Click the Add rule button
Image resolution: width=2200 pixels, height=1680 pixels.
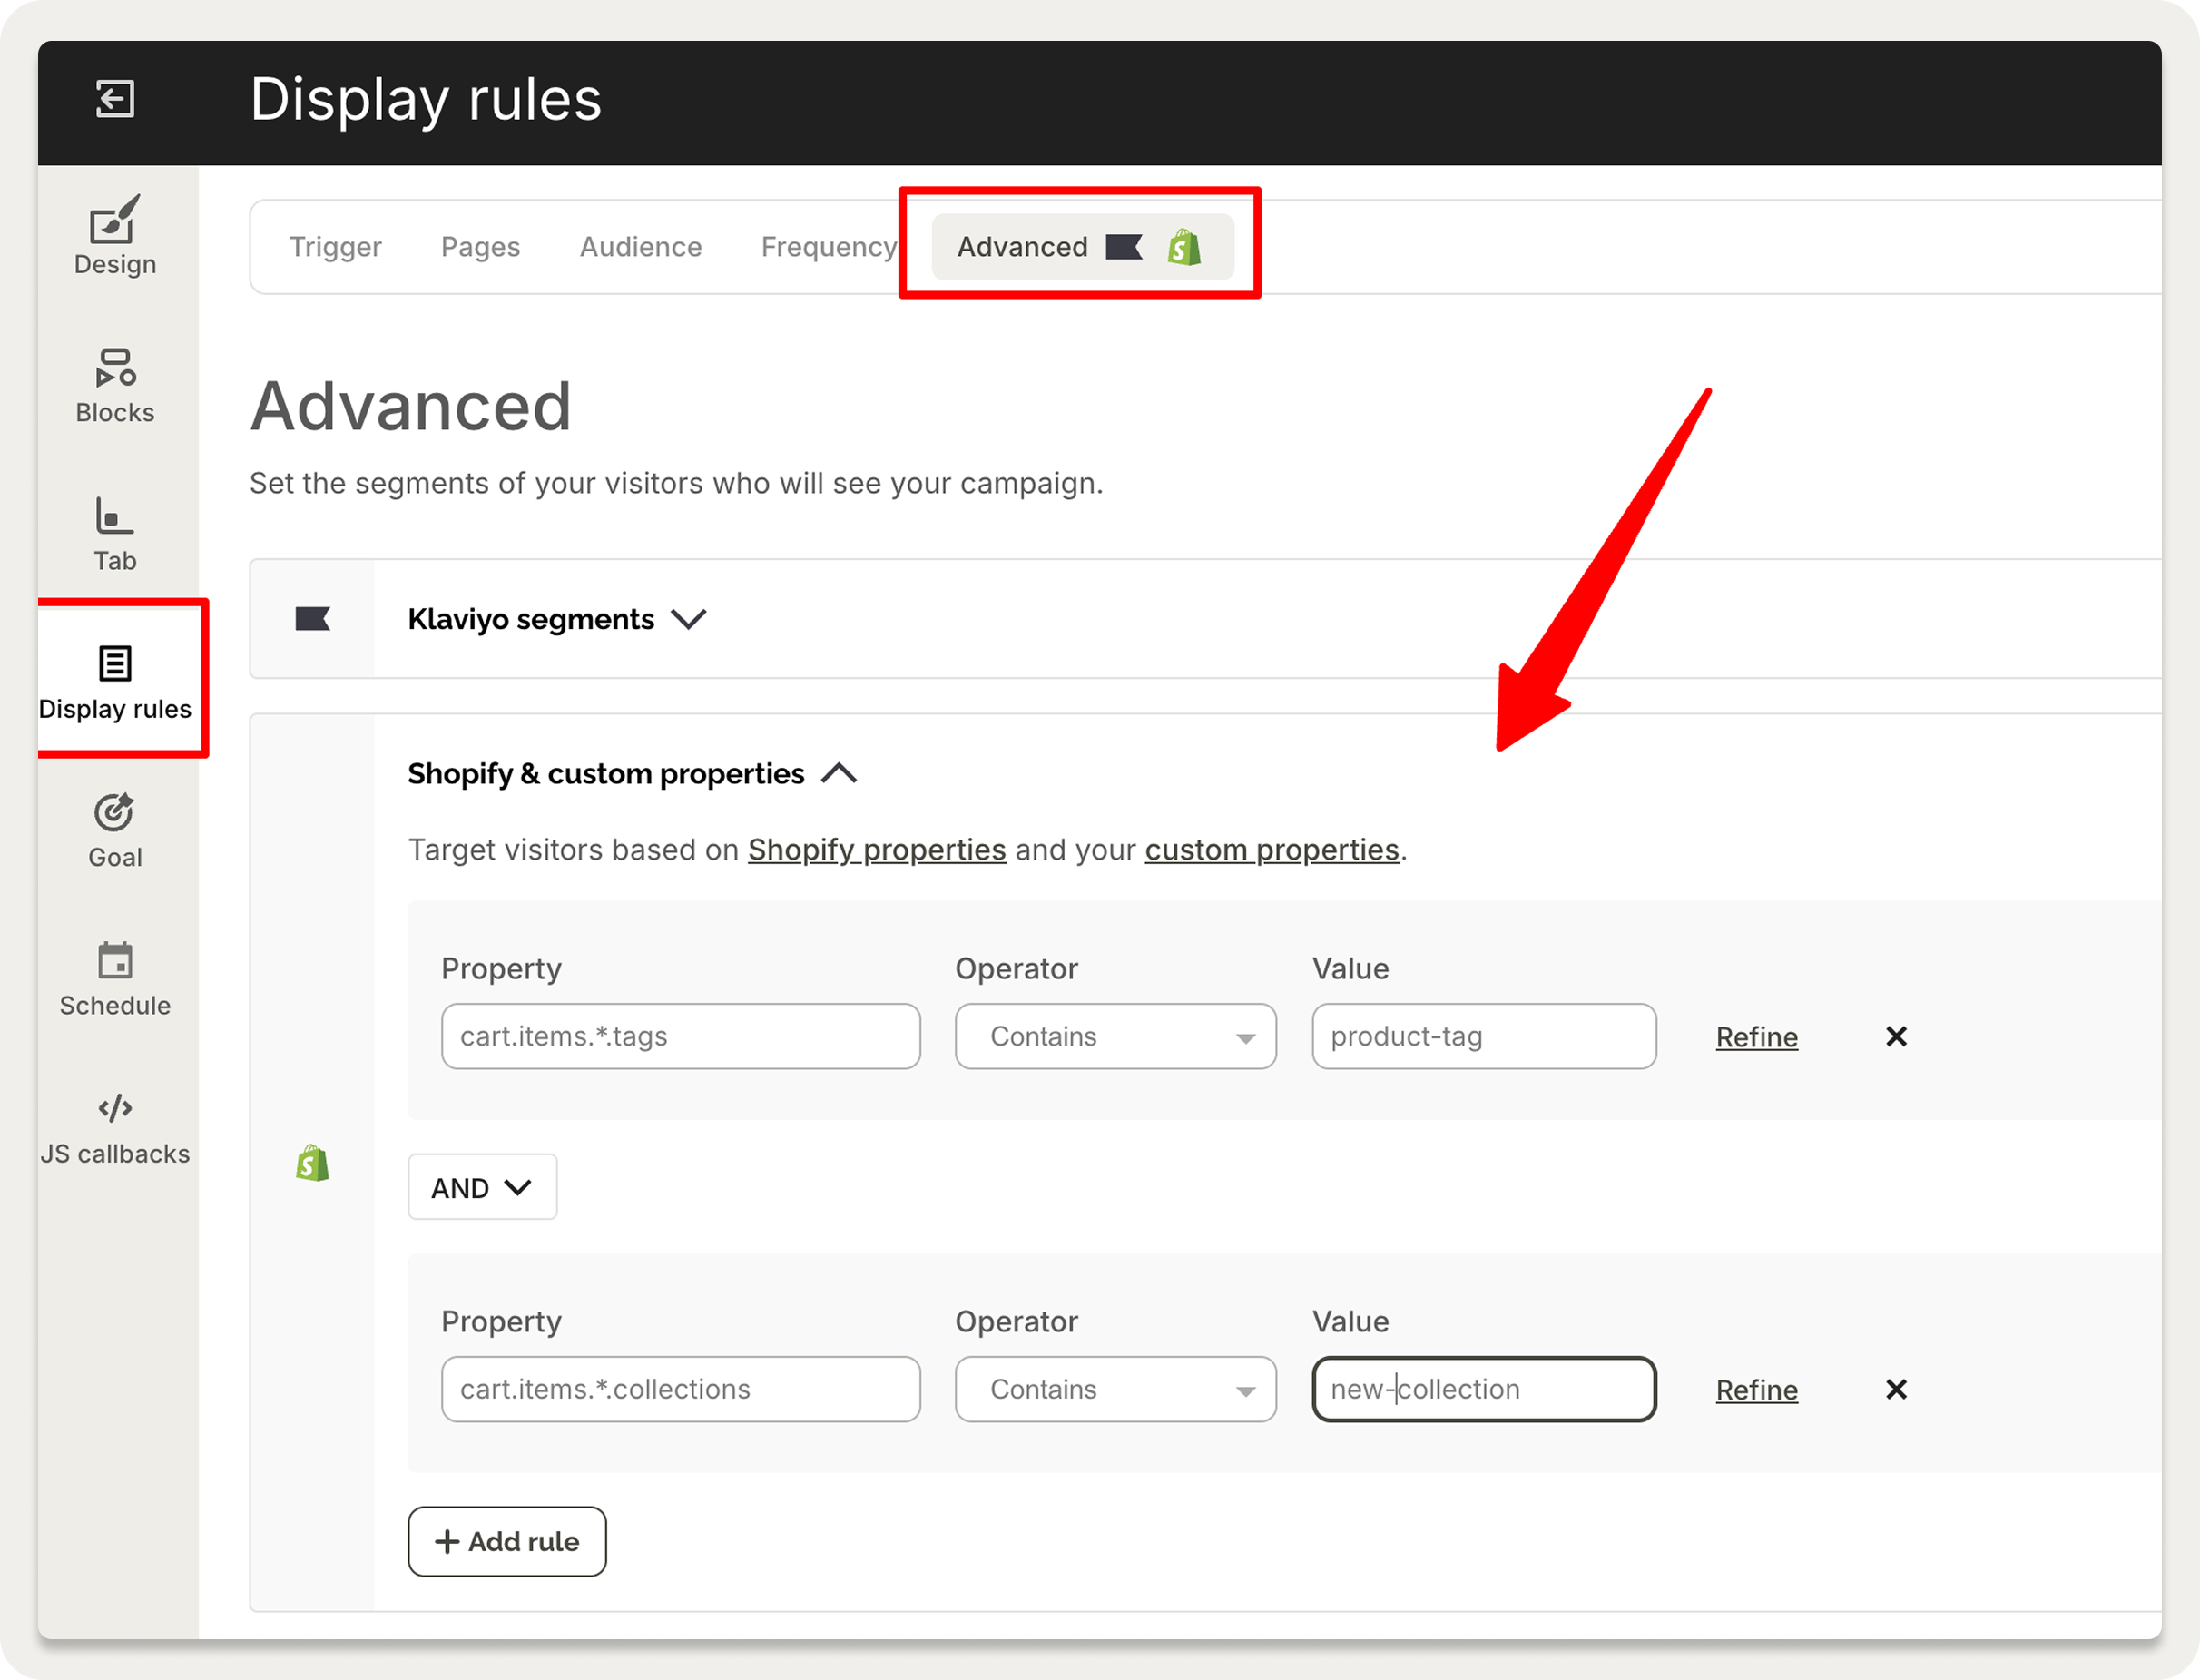pyautogui.click(x=507, y=1541)
